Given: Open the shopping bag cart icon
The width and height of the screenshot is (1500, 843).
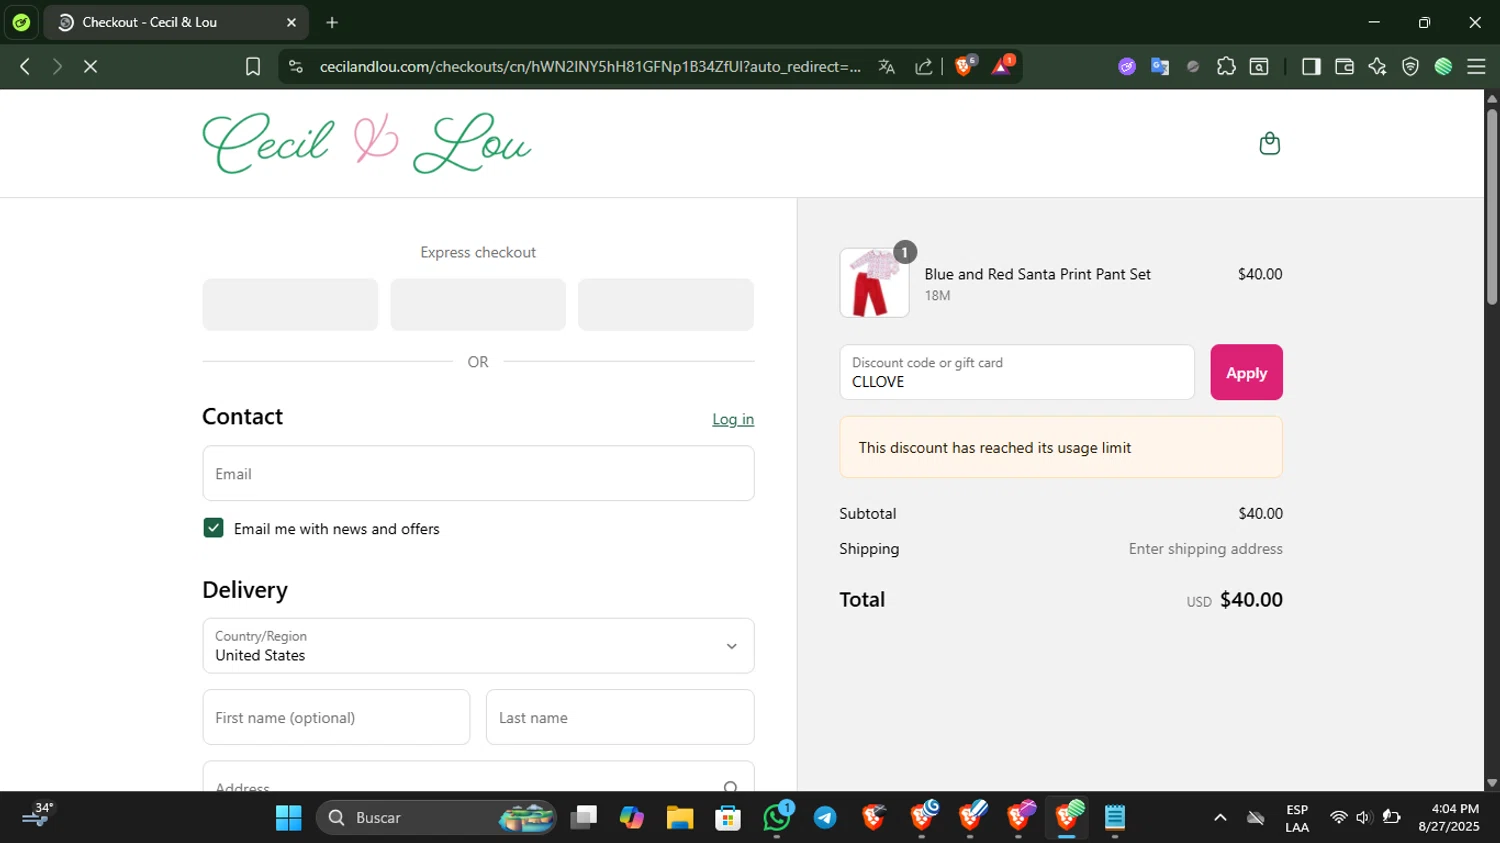Looking at the screenshot, I should 1269,144.
